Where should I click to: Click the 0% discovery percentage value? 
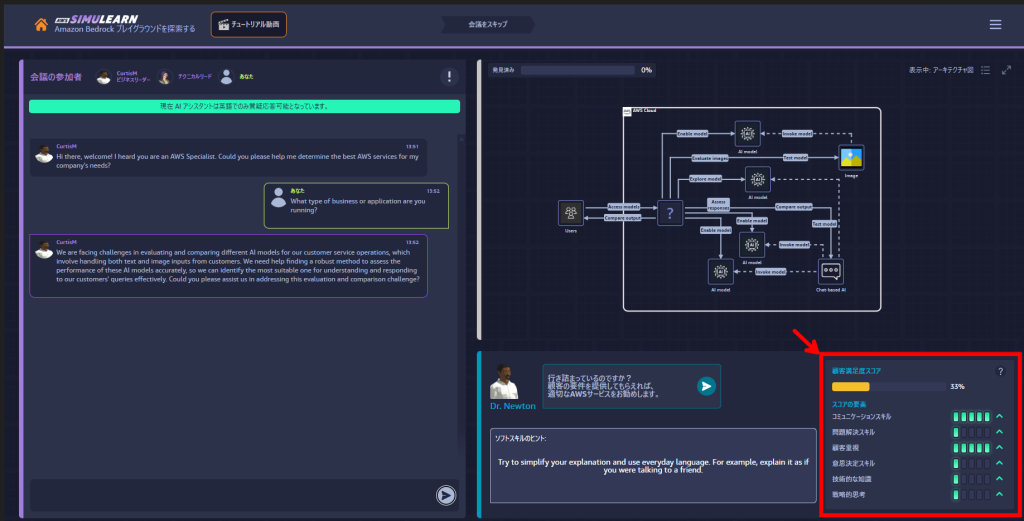(x=647, y=70)
